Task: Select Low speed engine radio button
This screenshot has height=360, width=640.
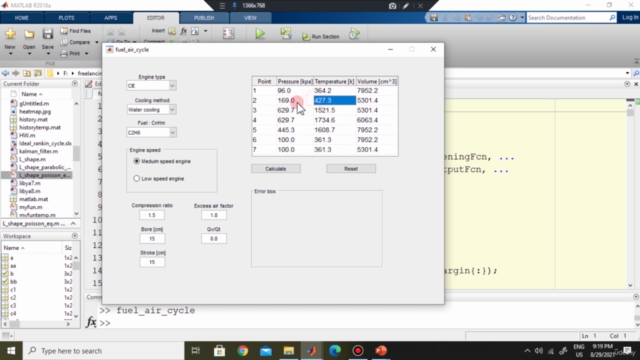Action: (137, 179)
